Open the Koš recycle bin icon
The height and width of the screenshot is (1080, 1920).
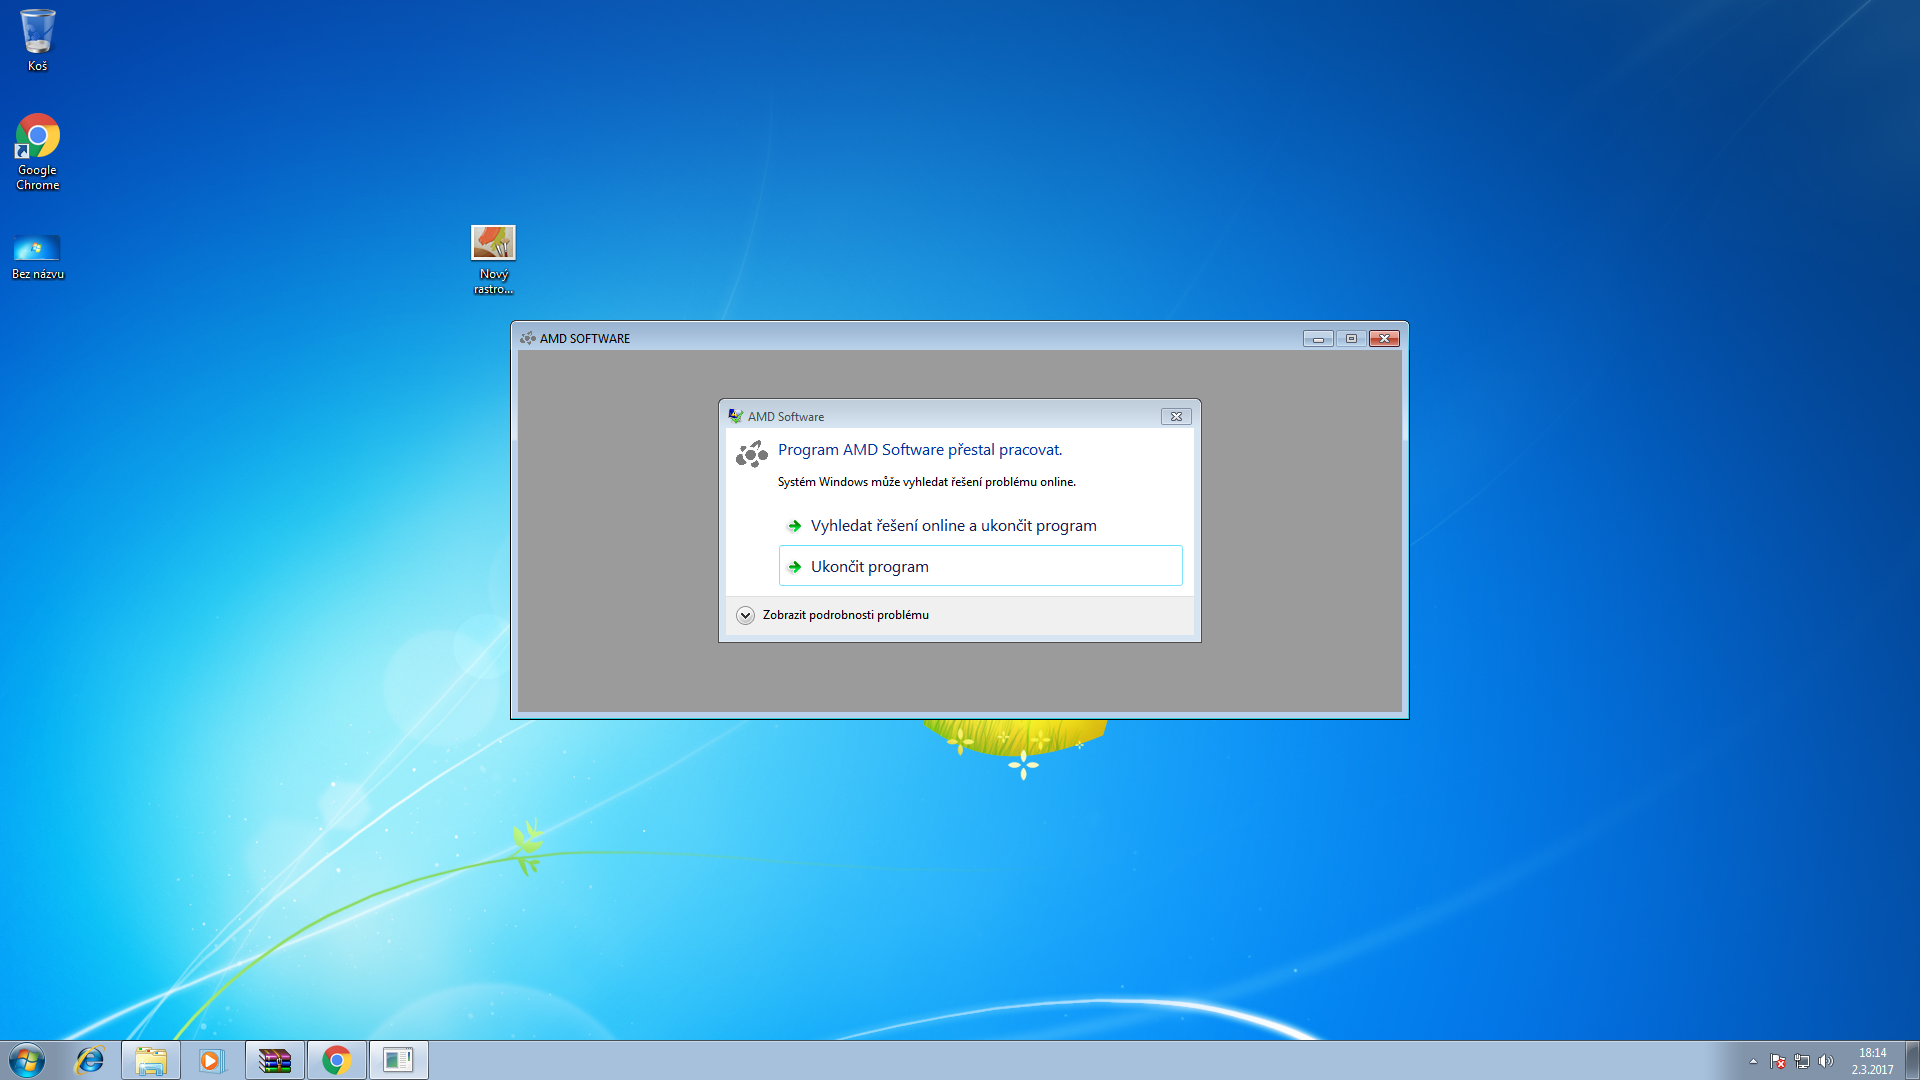37,40
